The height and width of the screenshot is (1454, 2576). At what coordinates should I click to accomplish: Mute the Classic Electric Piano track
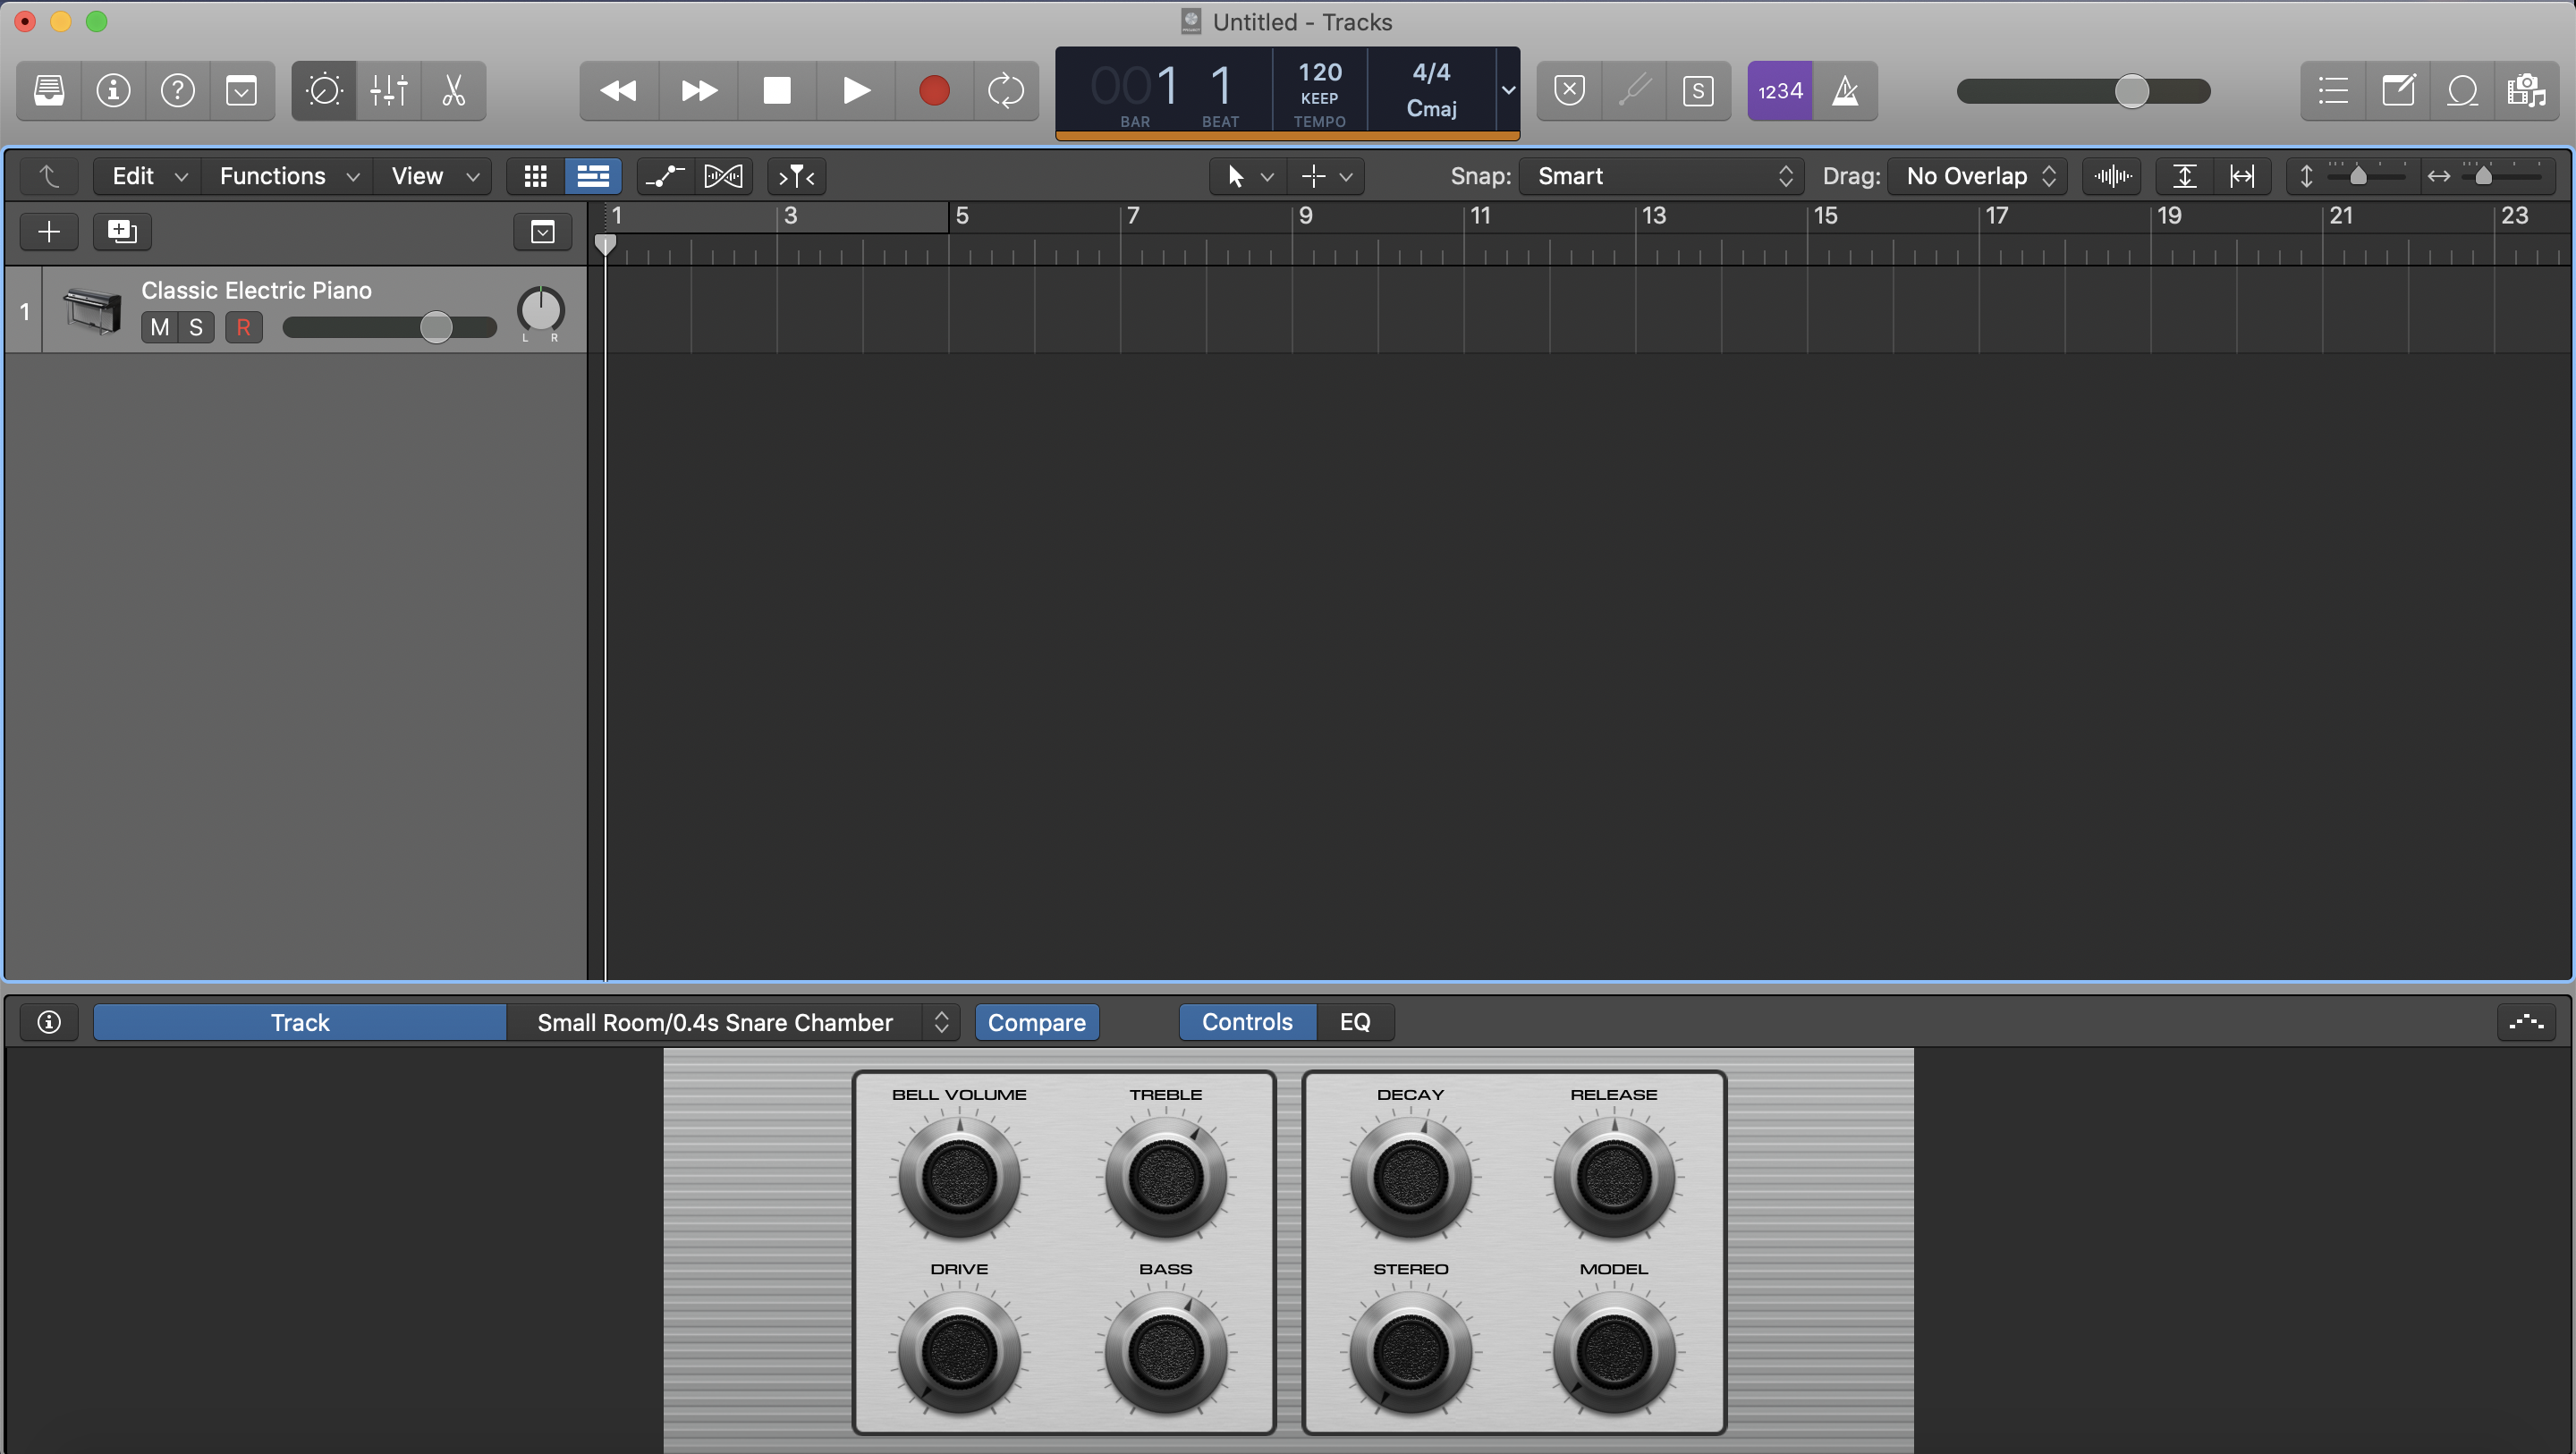[x=159, y=327]
